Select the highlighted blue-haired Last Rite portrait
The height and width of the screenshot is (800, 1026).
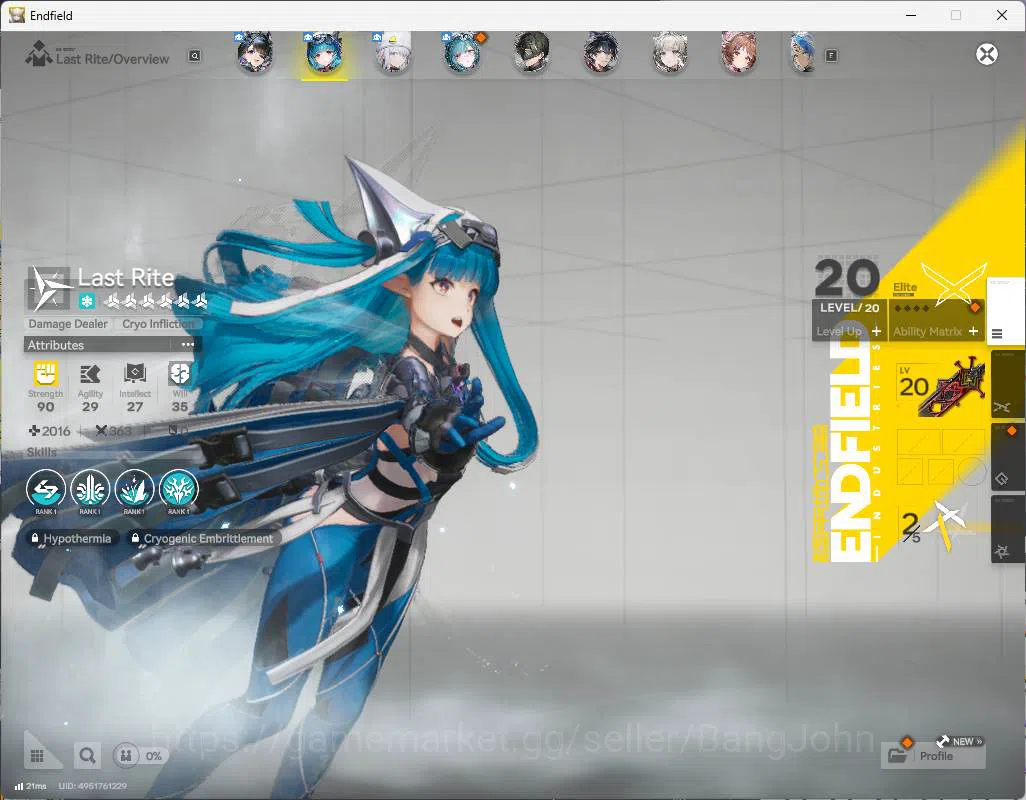(324, 54)
